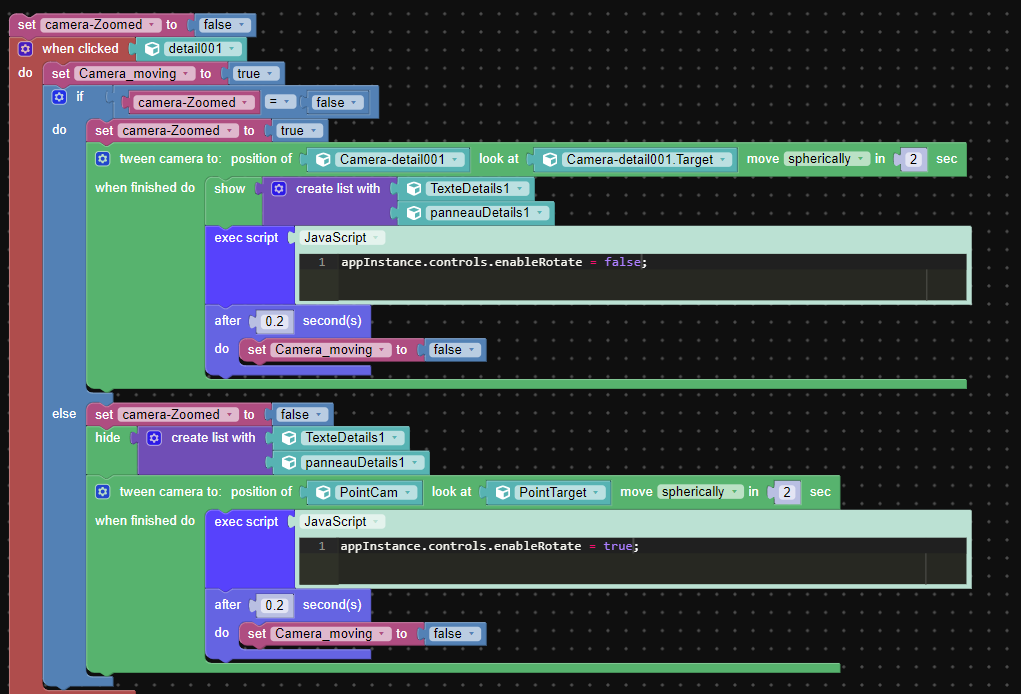Open the JavaScript language dropdown in second exec script
The width and height of the screenshot is (1021, 694).
[341, 521]
